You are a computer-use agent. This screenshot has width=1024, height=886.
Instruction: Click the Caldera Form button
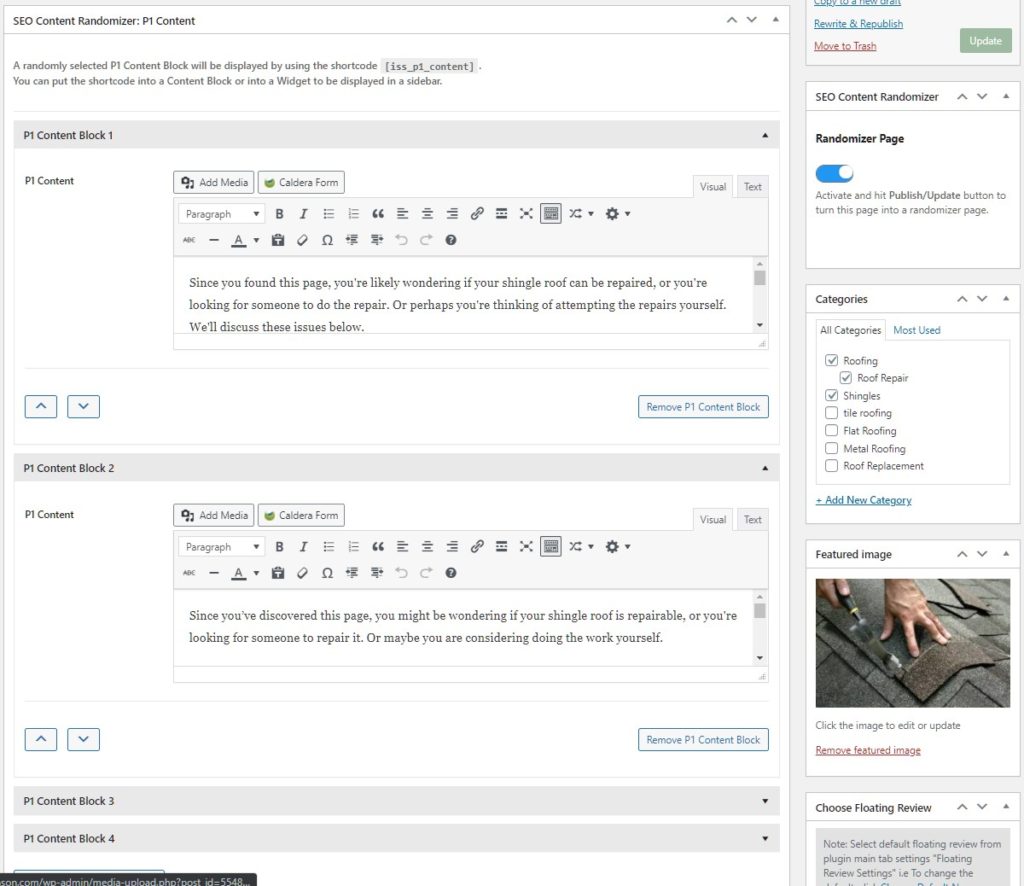301,182
